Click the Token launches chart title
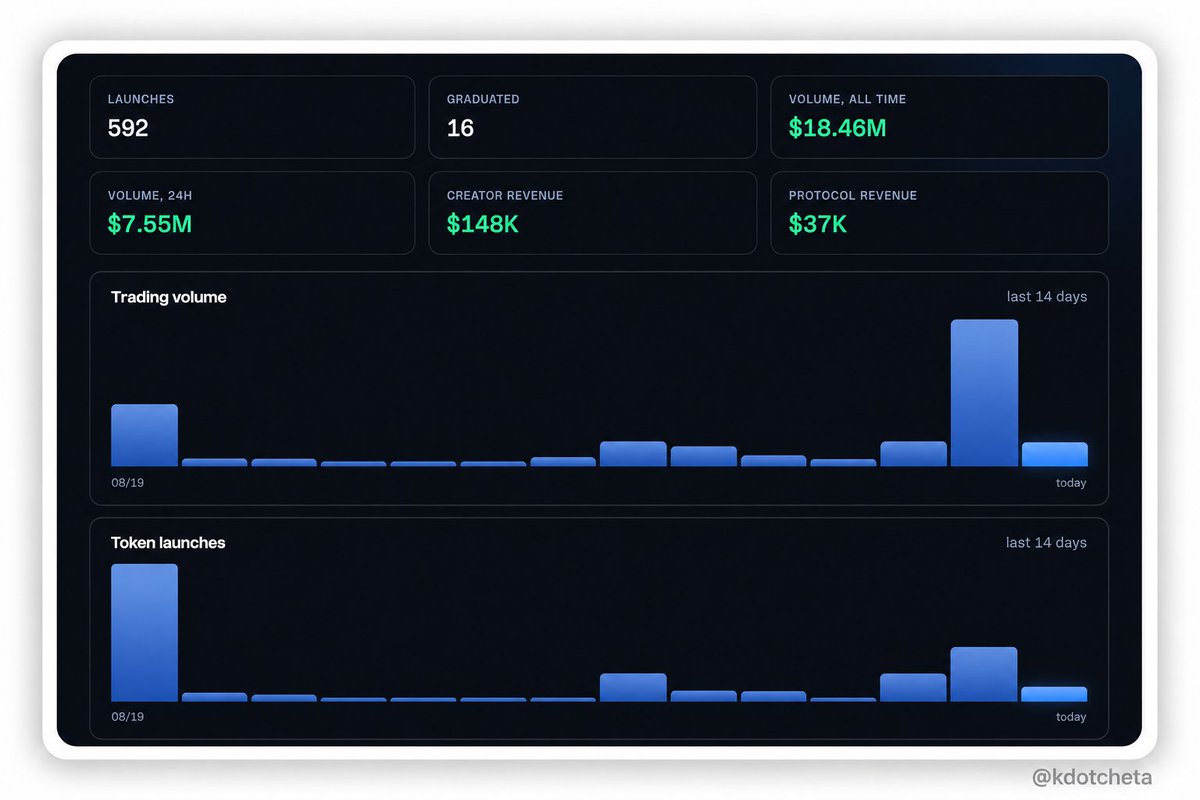The image size is (1200, 800). pos(168,543)
